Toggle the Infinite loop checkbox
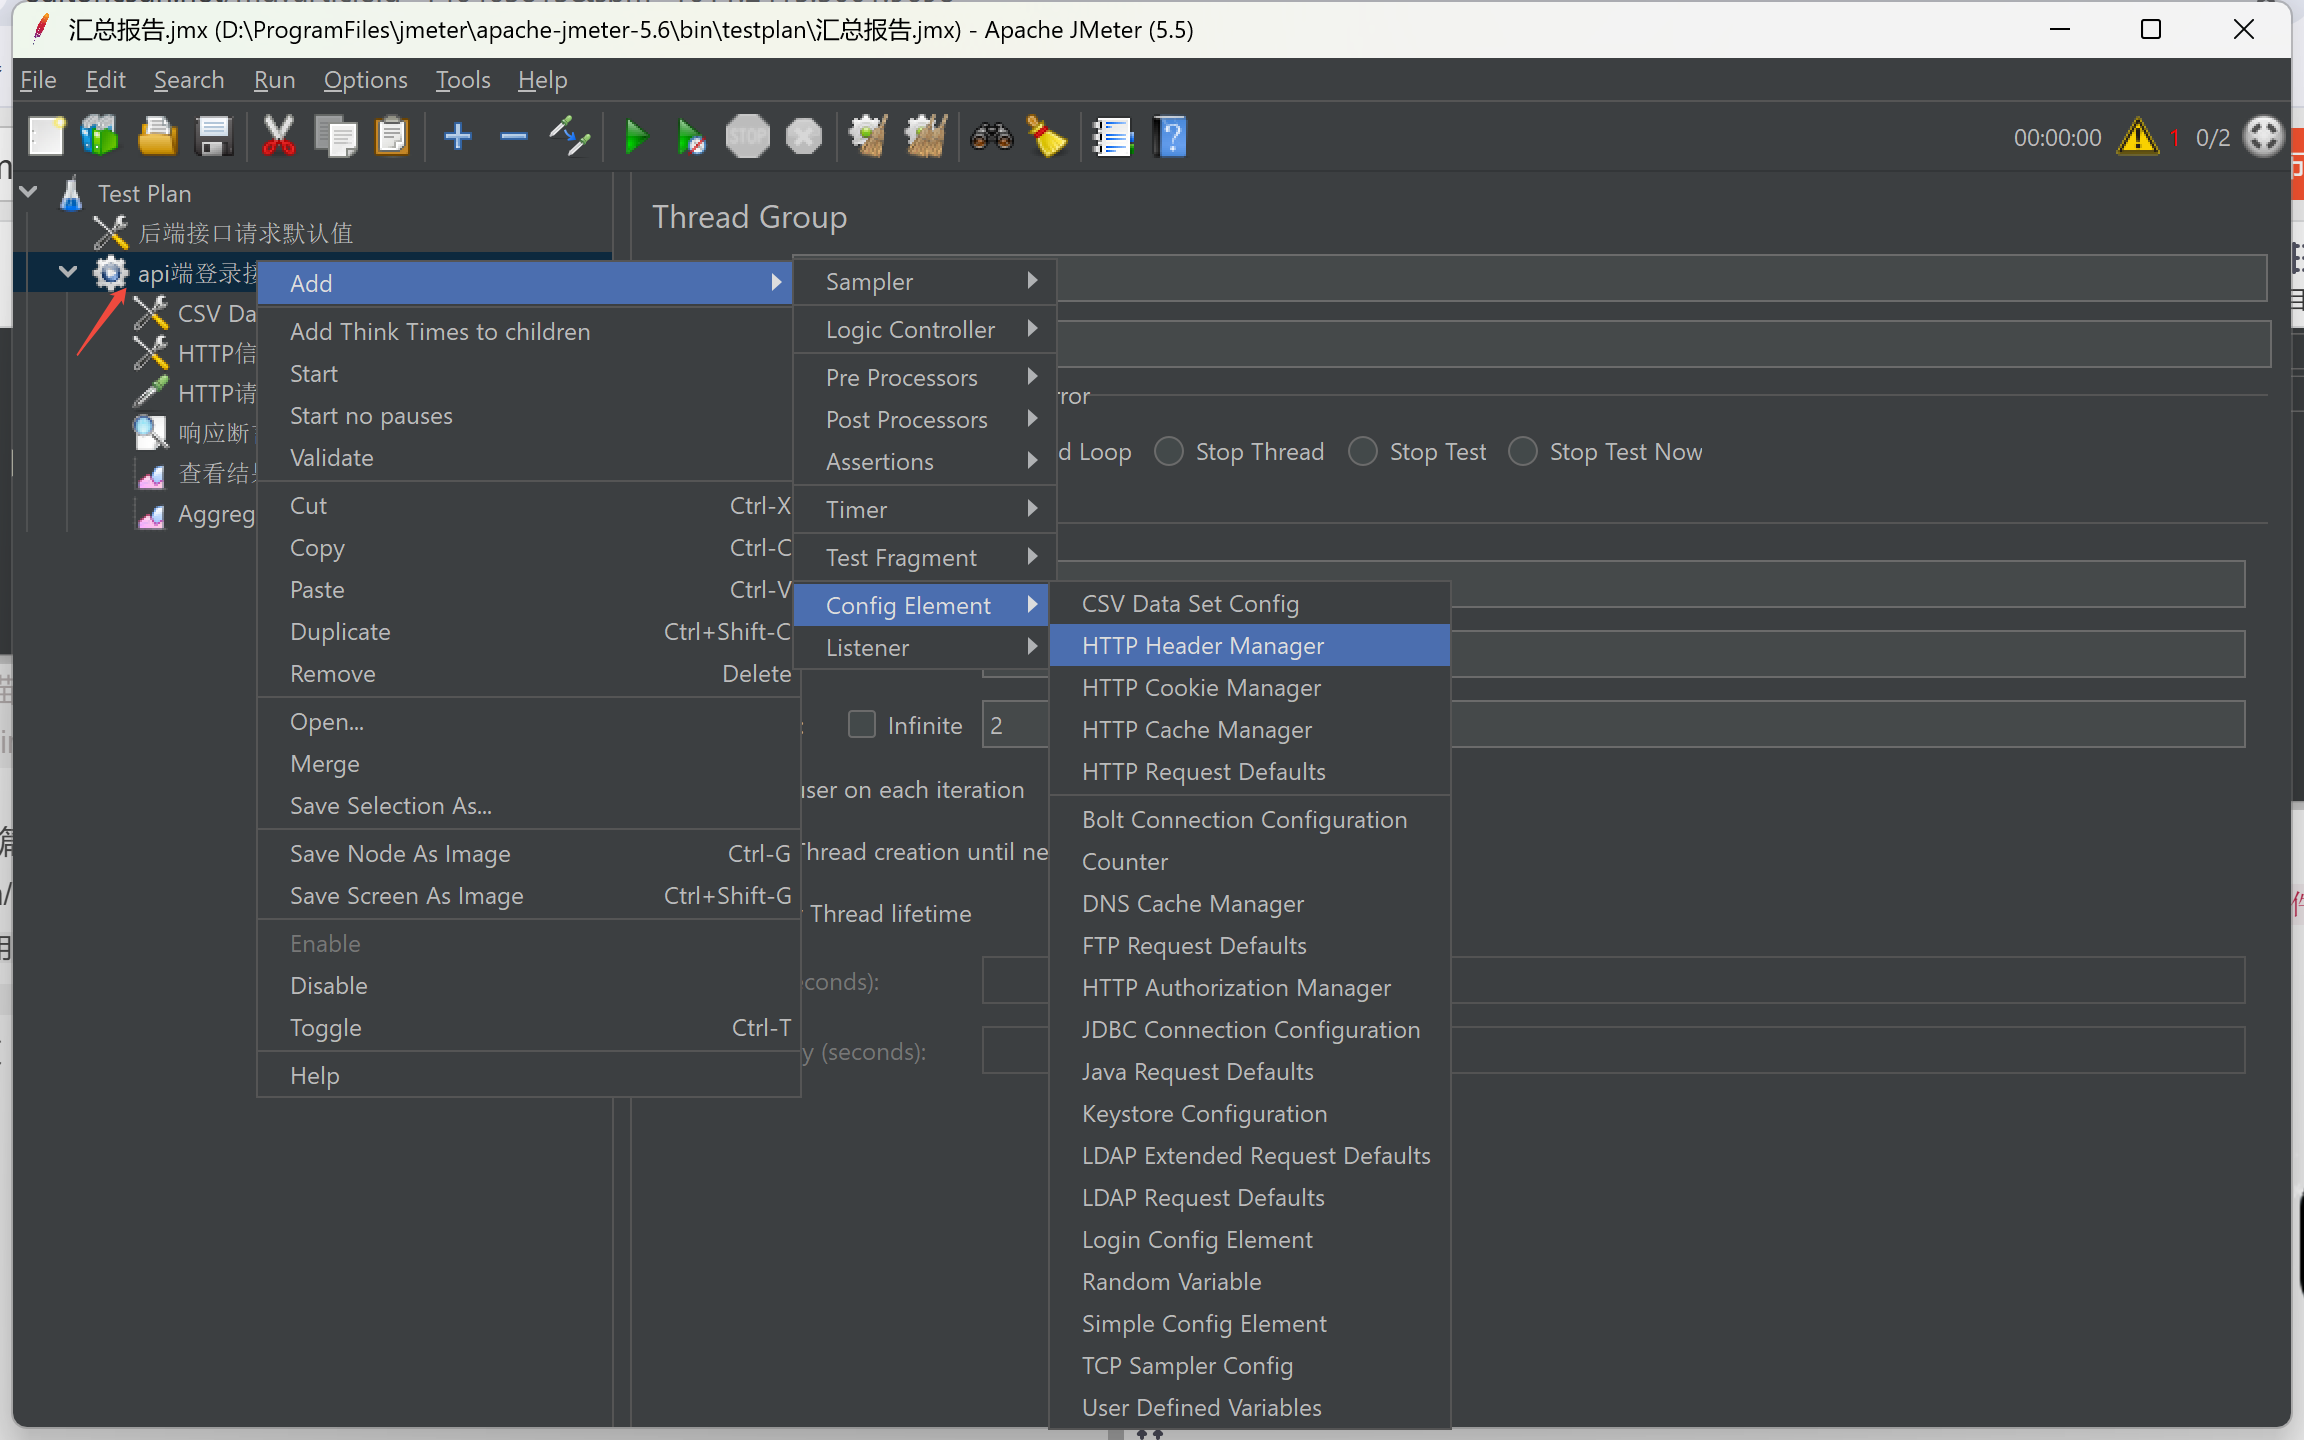The image size is (2304, 1440). [x=862, y=725]
